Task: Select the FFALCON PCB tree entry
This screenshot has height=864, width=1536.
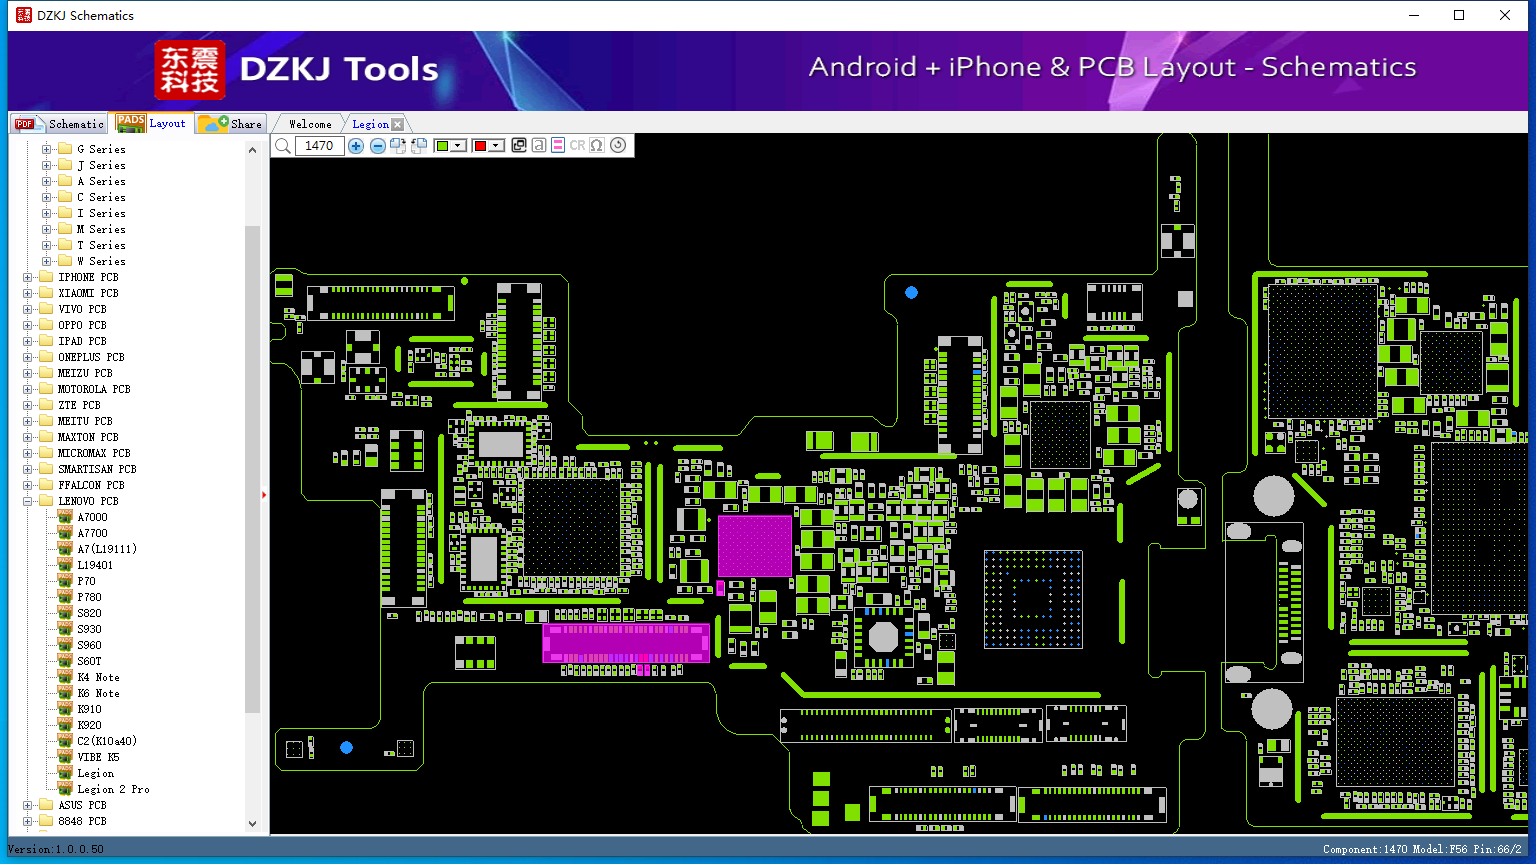Action: click(x=91, y=485)
